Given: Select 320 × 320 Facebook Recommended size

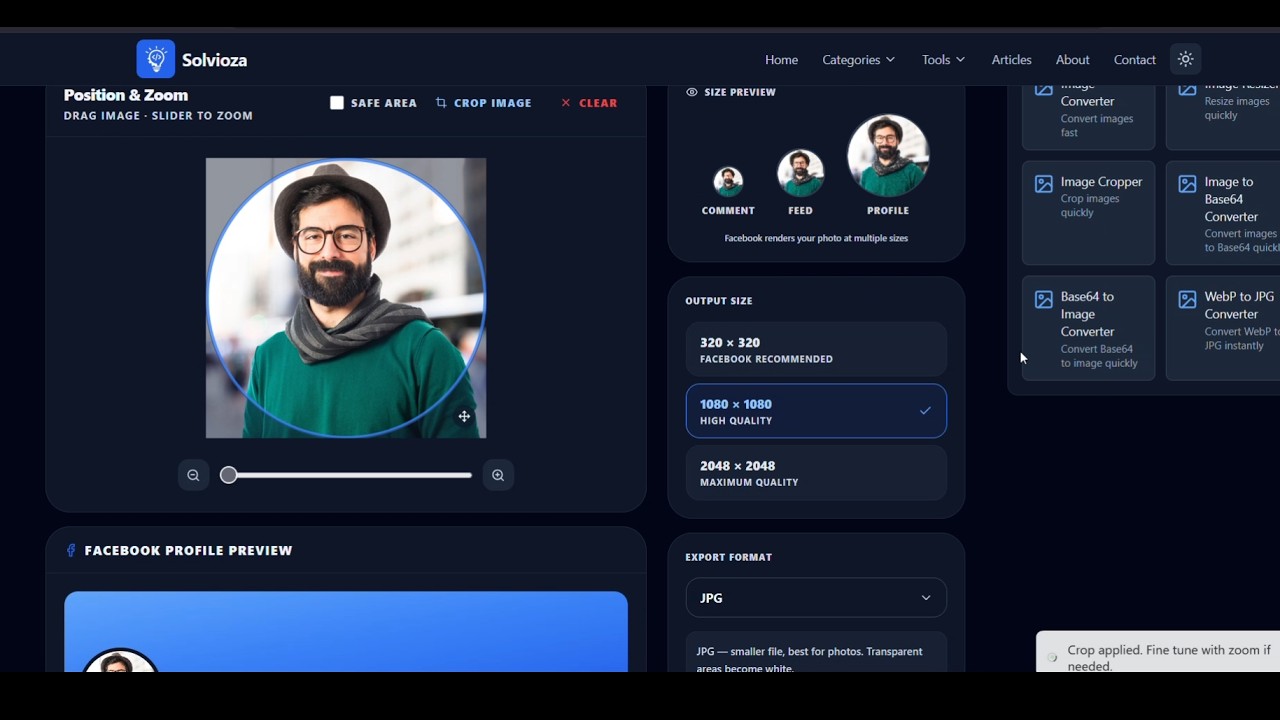Looking at the screenshot, I should tap(816, 349).
